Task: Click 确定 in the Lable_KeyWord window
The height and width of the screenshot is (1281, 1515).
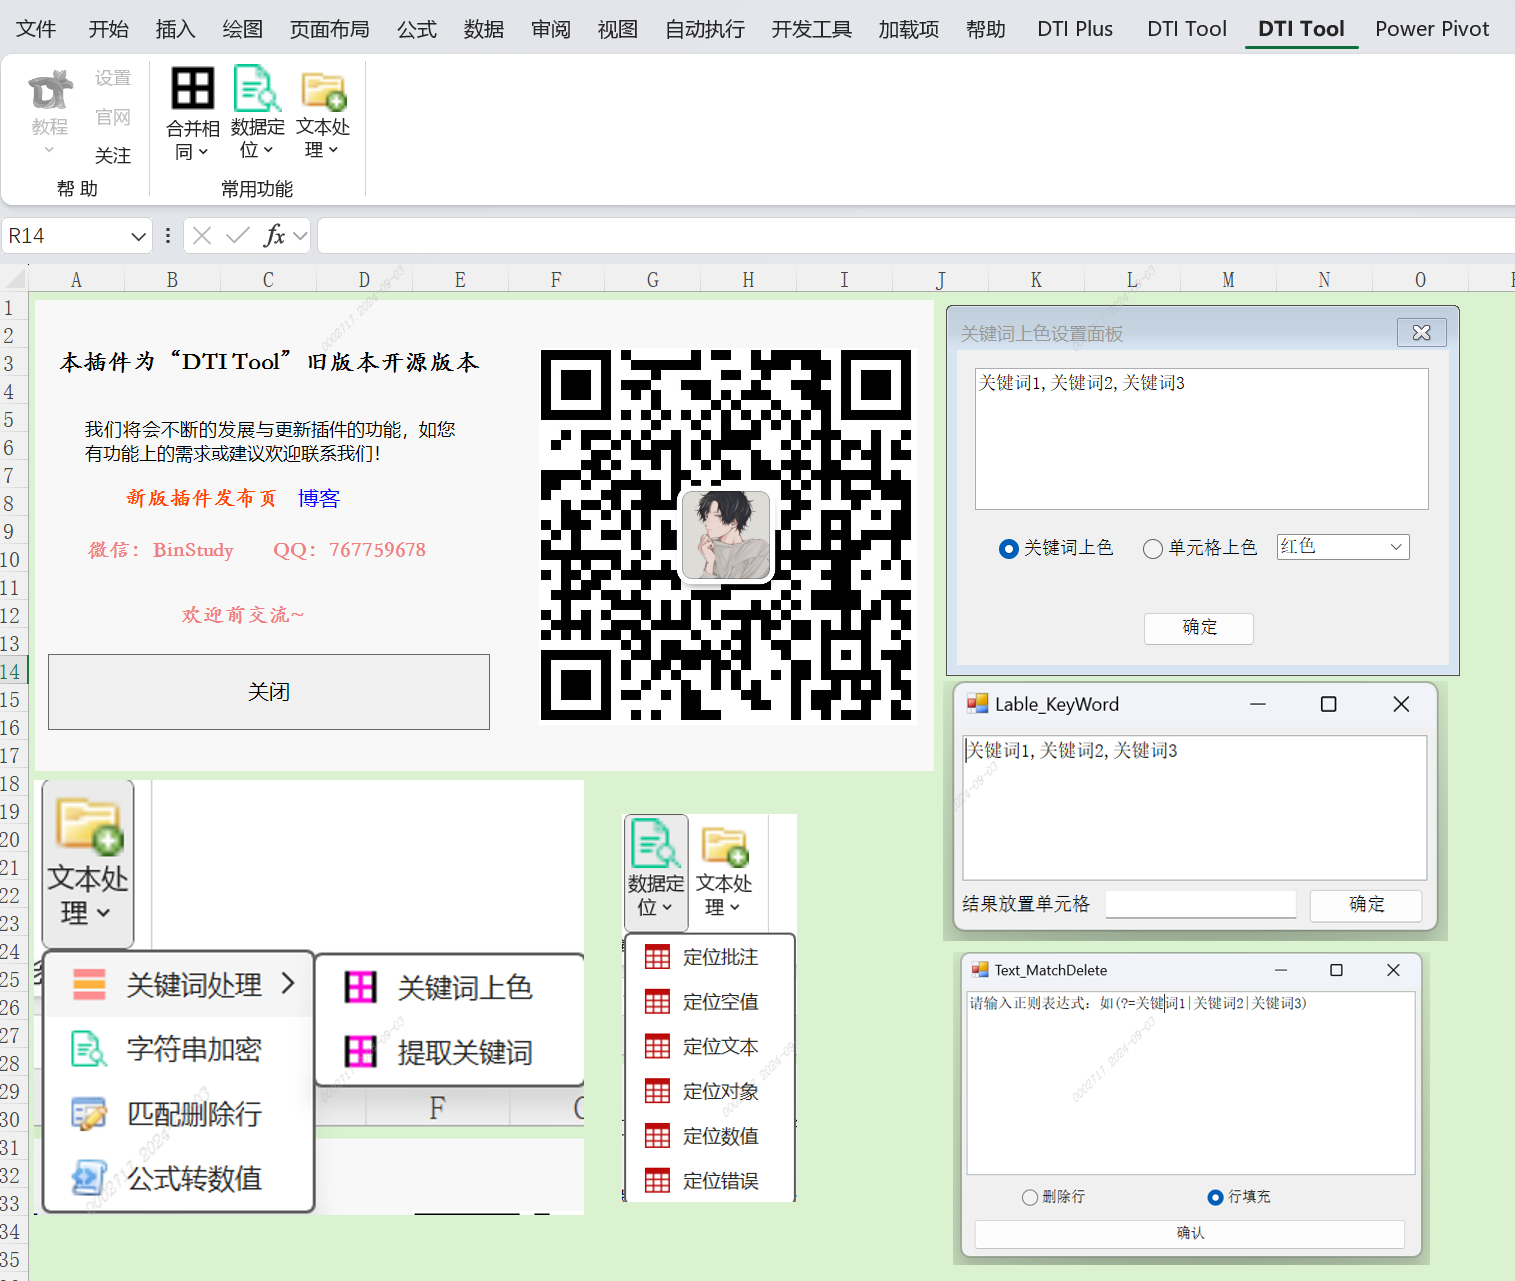Action: click(x=1366, y=905)
